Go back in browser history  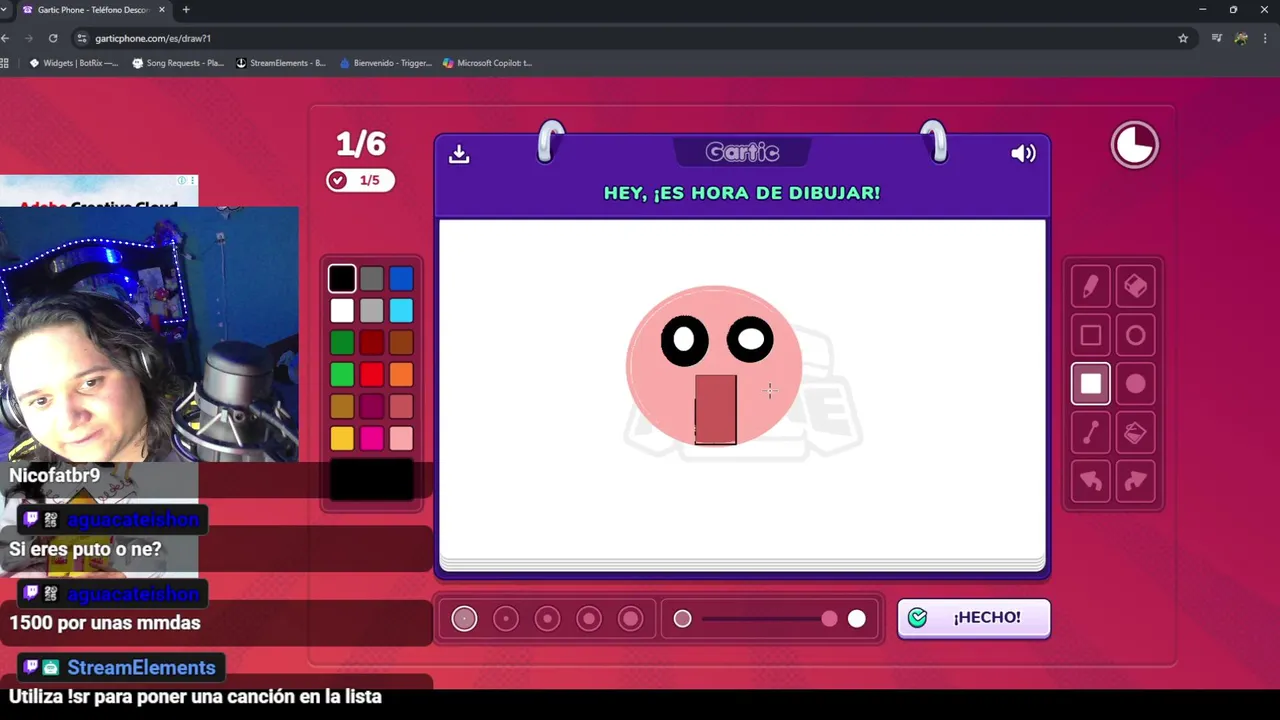pyautogui.click(x=6, y=38)
